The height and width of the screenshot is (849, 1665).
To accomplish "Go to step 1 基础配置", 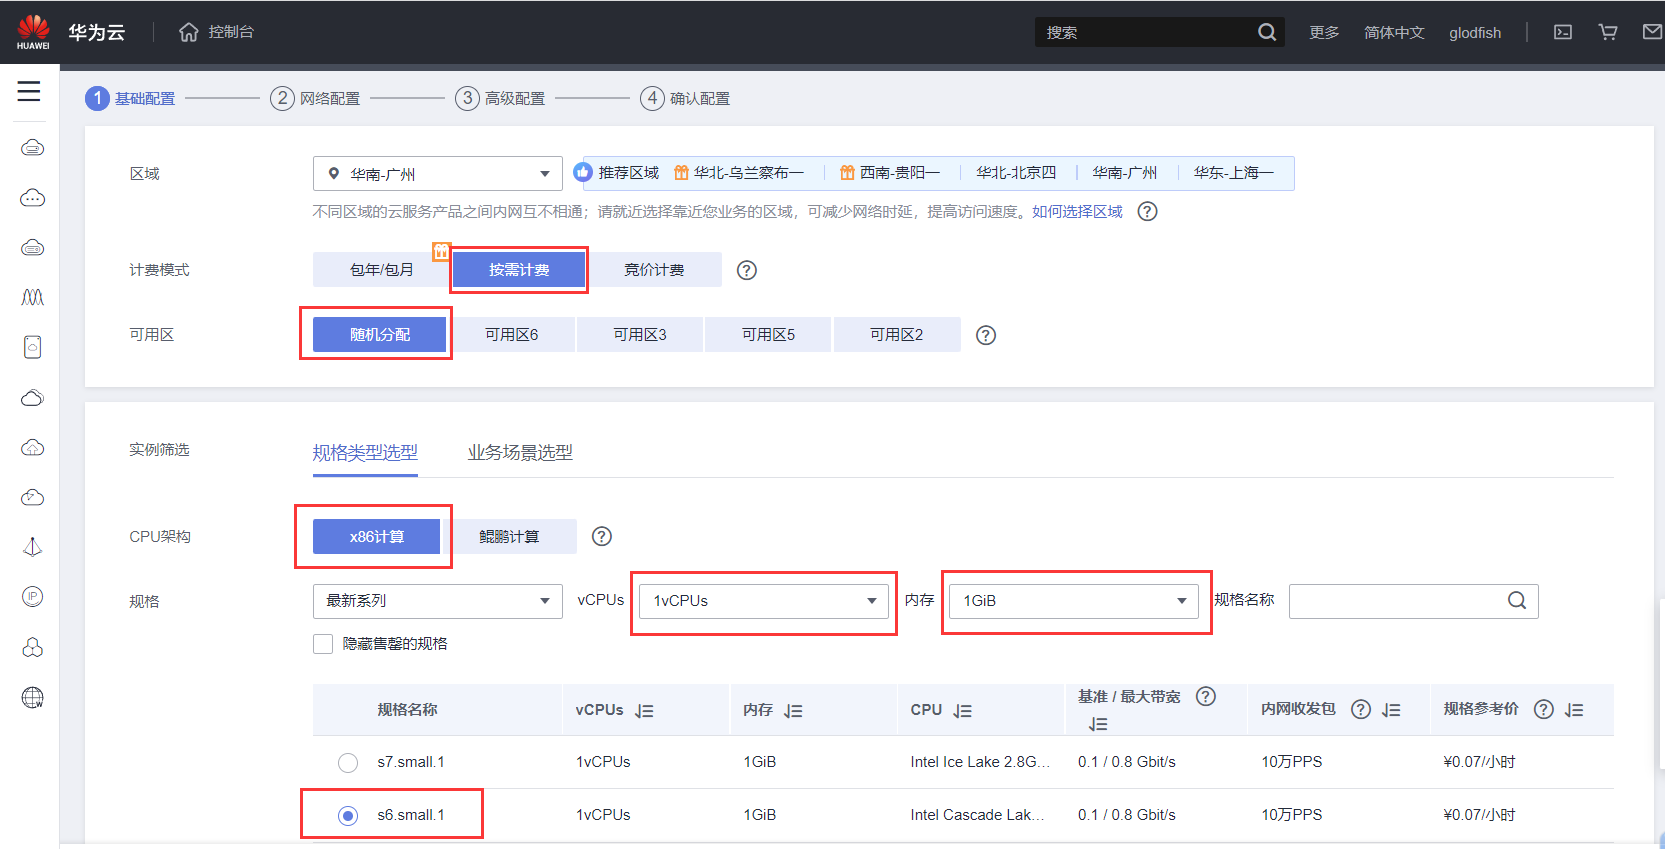I will click(131, 98).
